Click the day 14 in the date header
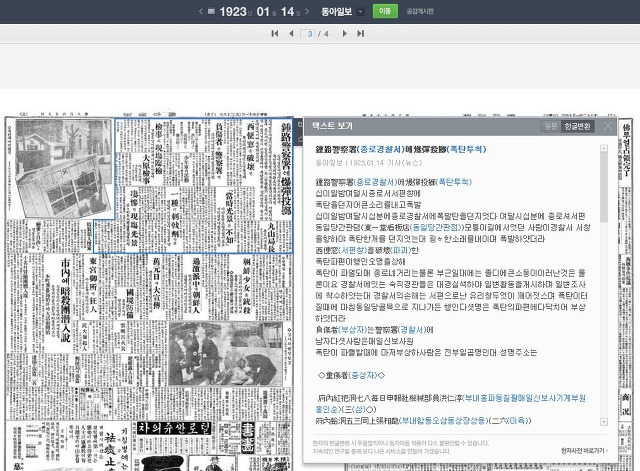640x471 pixels. (x=287, y=11)
